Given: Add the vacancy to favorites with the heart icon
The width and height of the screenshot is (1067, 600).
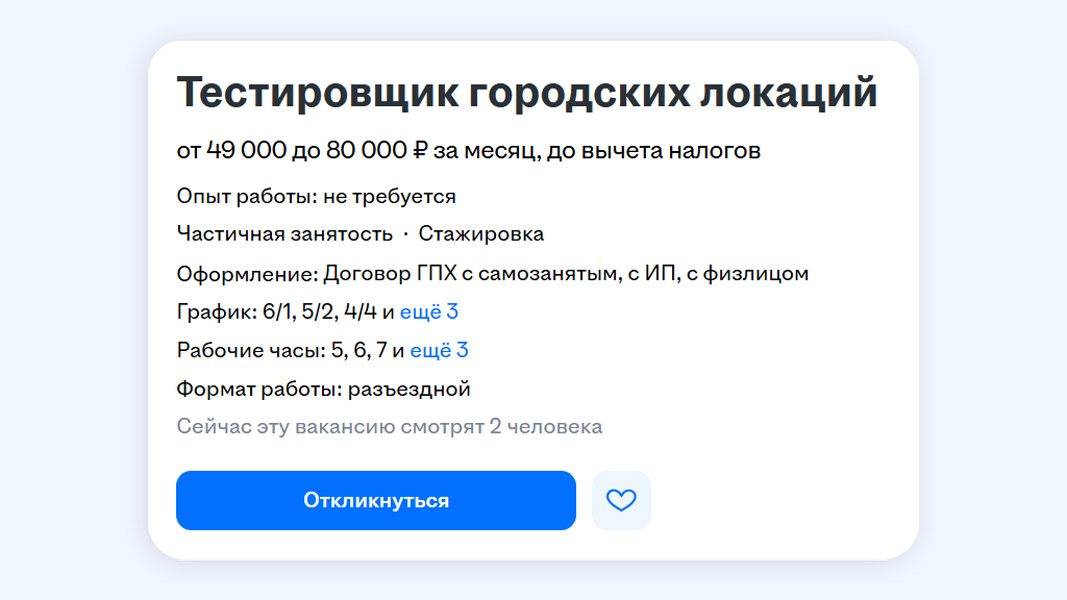Looking at the screenshot, I should pyautogui.click(x=621, y=500).
